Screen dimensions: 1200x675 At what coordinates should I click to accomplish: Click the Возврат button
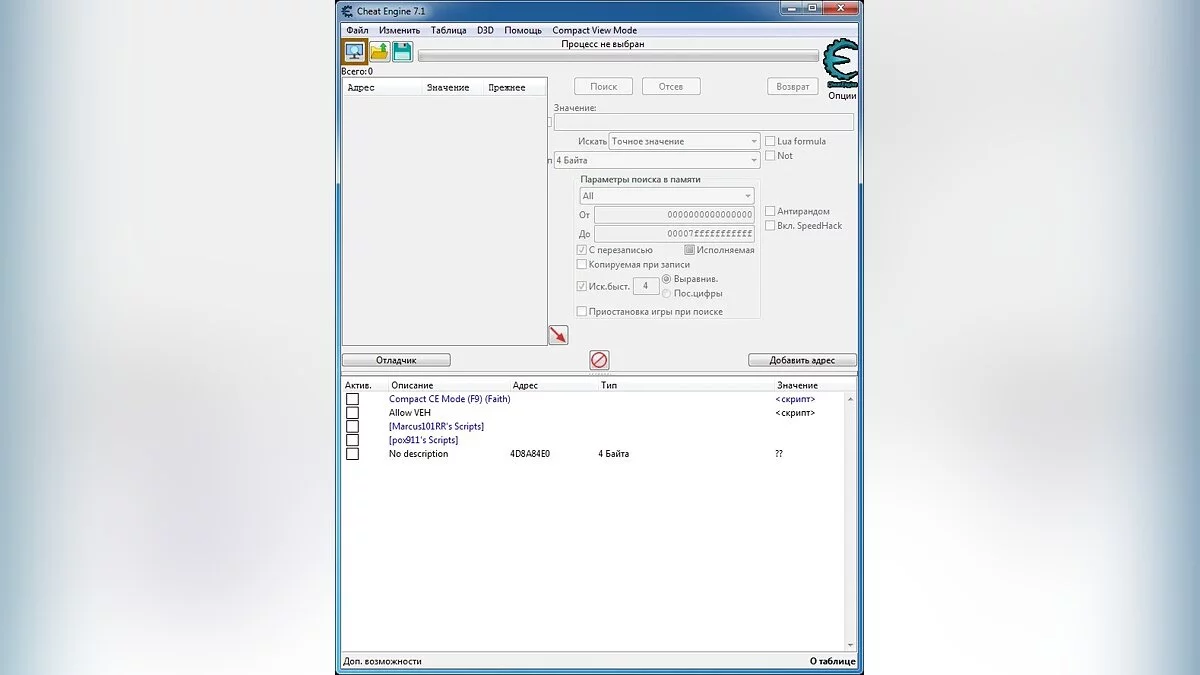[793, 87]
